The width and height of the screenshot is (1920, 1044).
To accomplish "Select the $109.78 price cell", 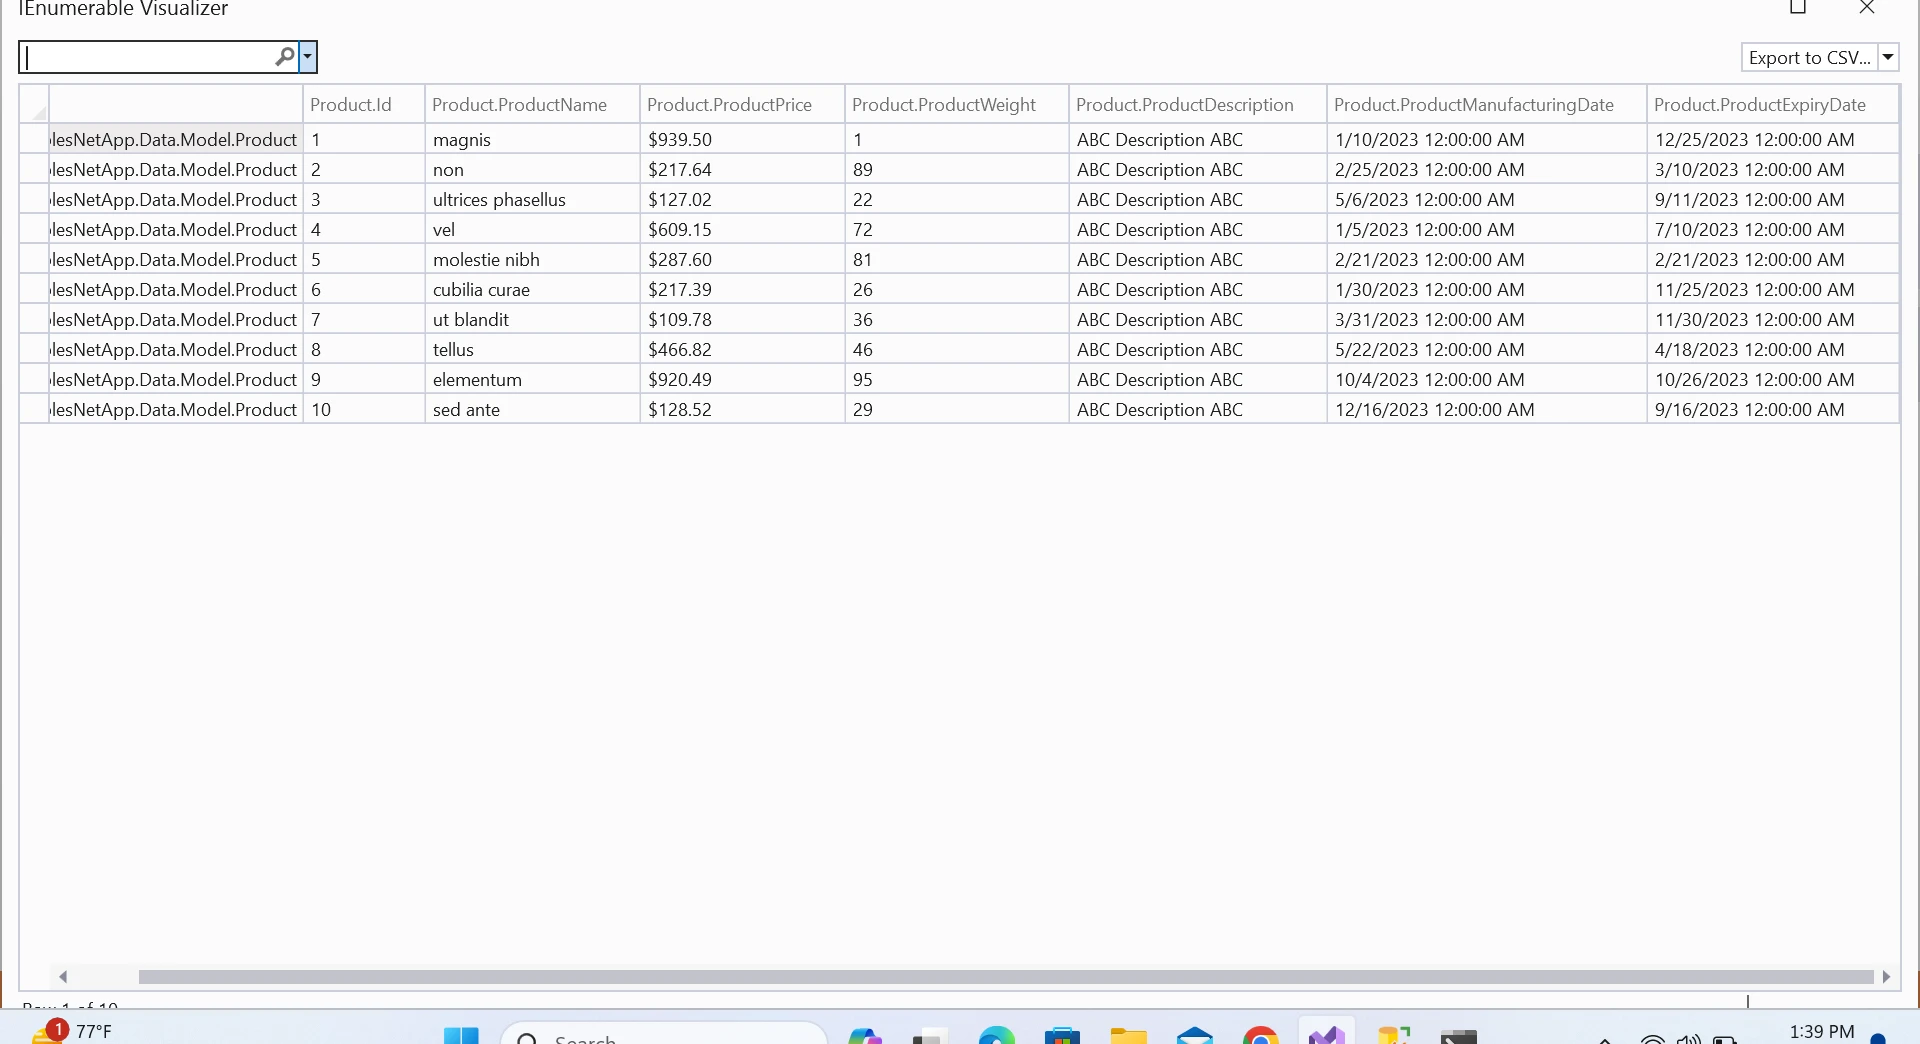I will pyautogui.click(x=742, y=319).
